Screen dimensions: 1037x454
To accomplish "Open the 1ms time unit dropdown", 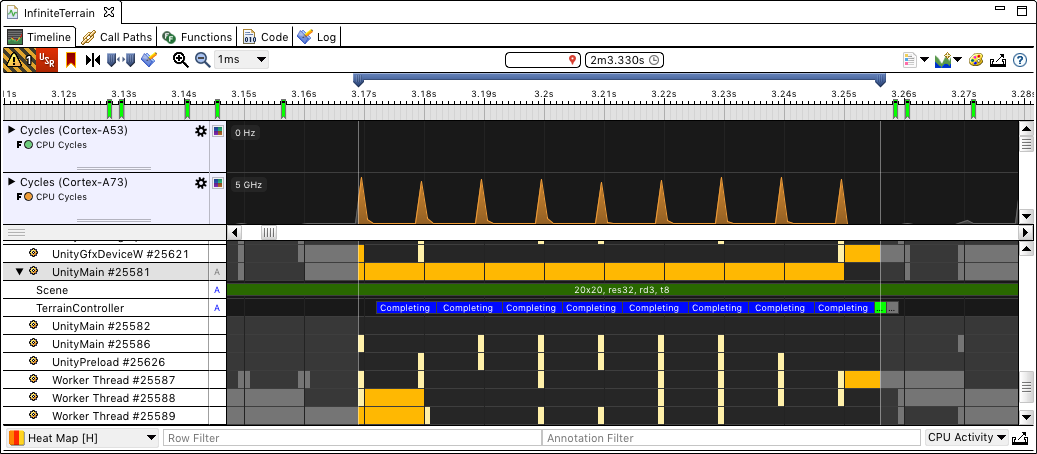I will point(241,60).
